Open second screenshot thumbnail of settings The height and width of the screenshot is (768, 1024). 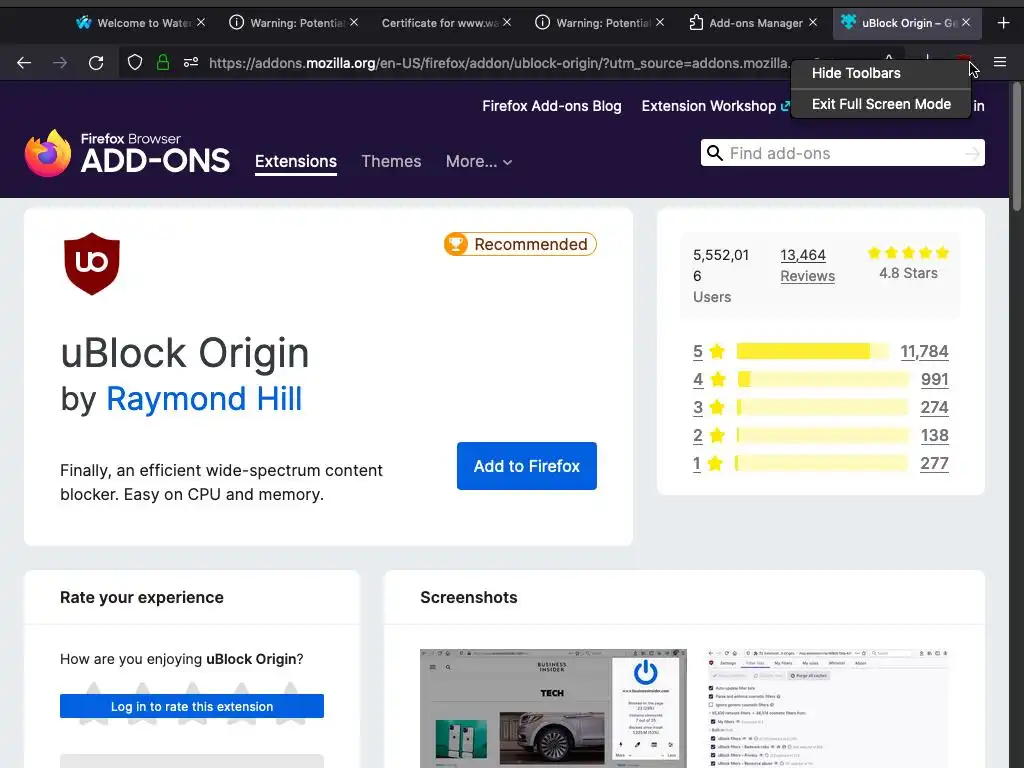click(x=828, y=709)
